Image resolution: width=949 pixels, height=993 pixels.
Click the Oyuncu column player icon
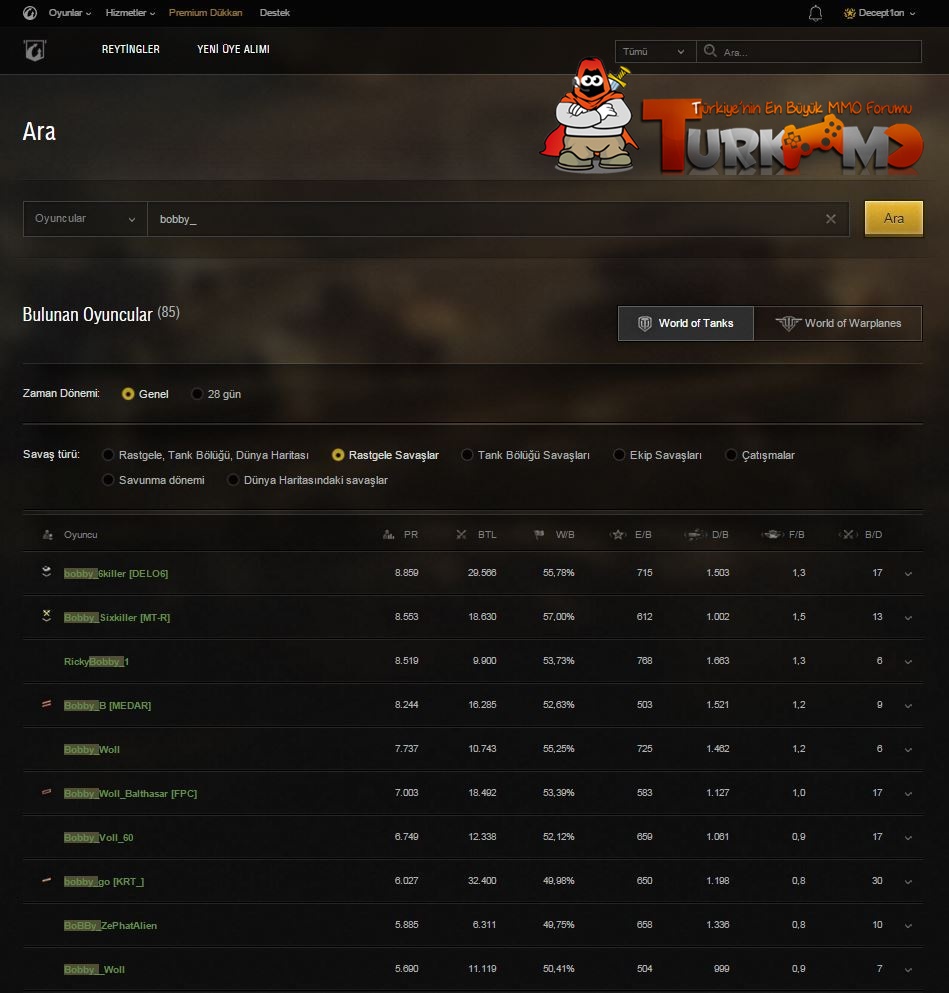pos(47,535)
